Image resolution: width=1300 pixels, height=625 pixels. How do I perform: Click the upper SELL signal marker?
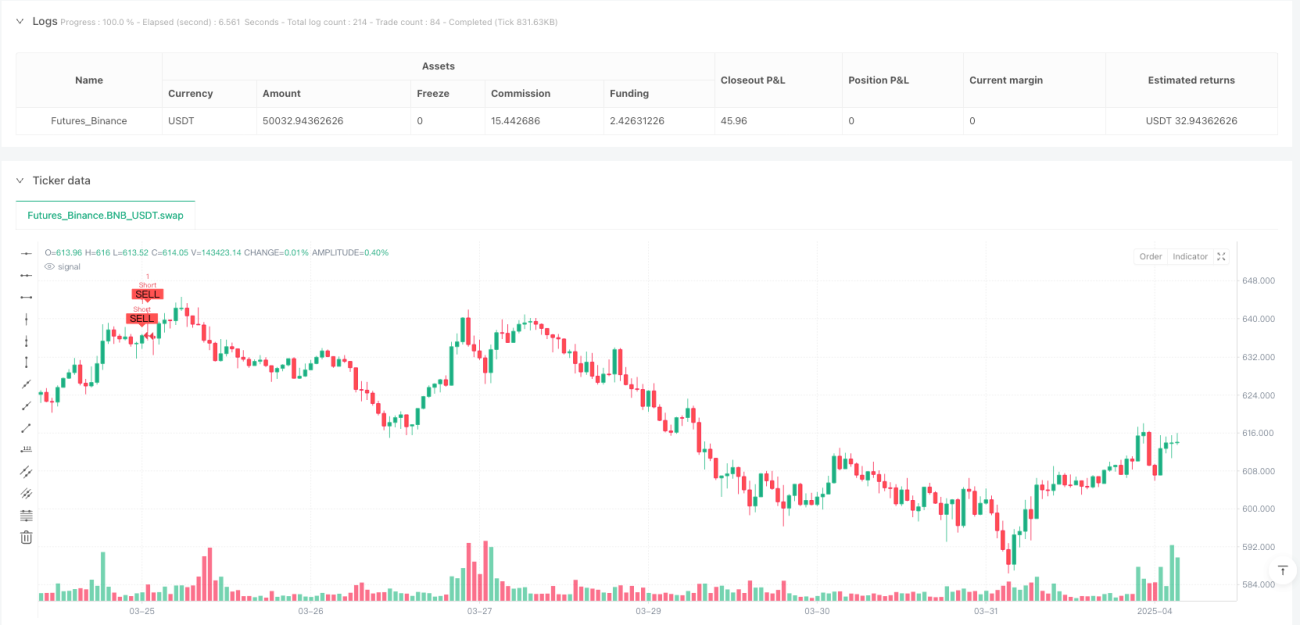coord(147,294)
